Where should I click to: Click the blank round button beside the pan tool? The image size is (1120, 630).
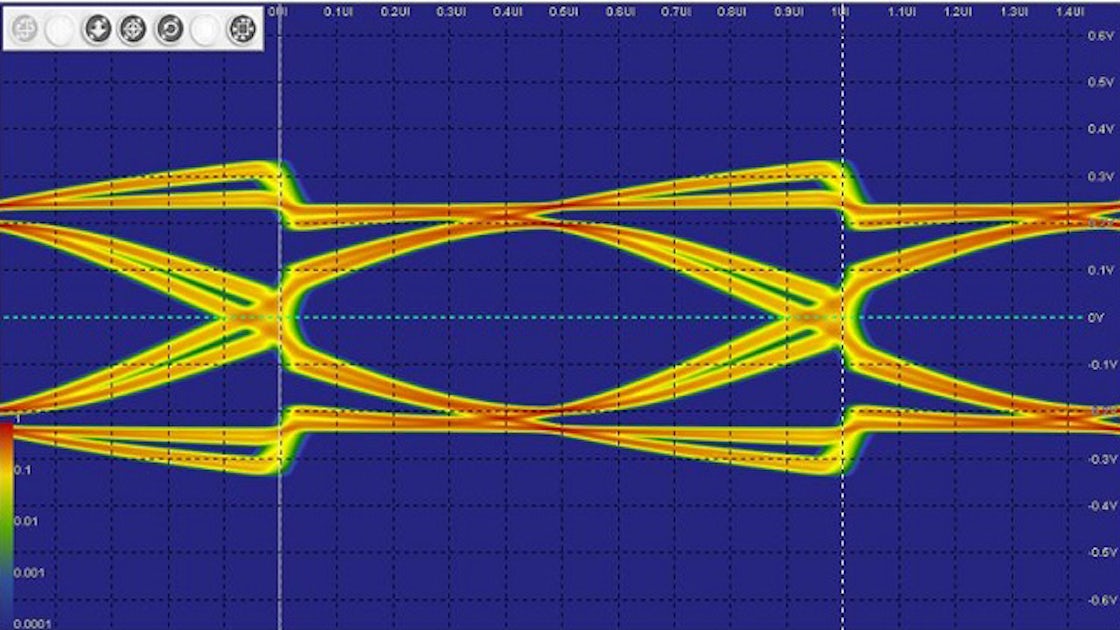point(60,27)
